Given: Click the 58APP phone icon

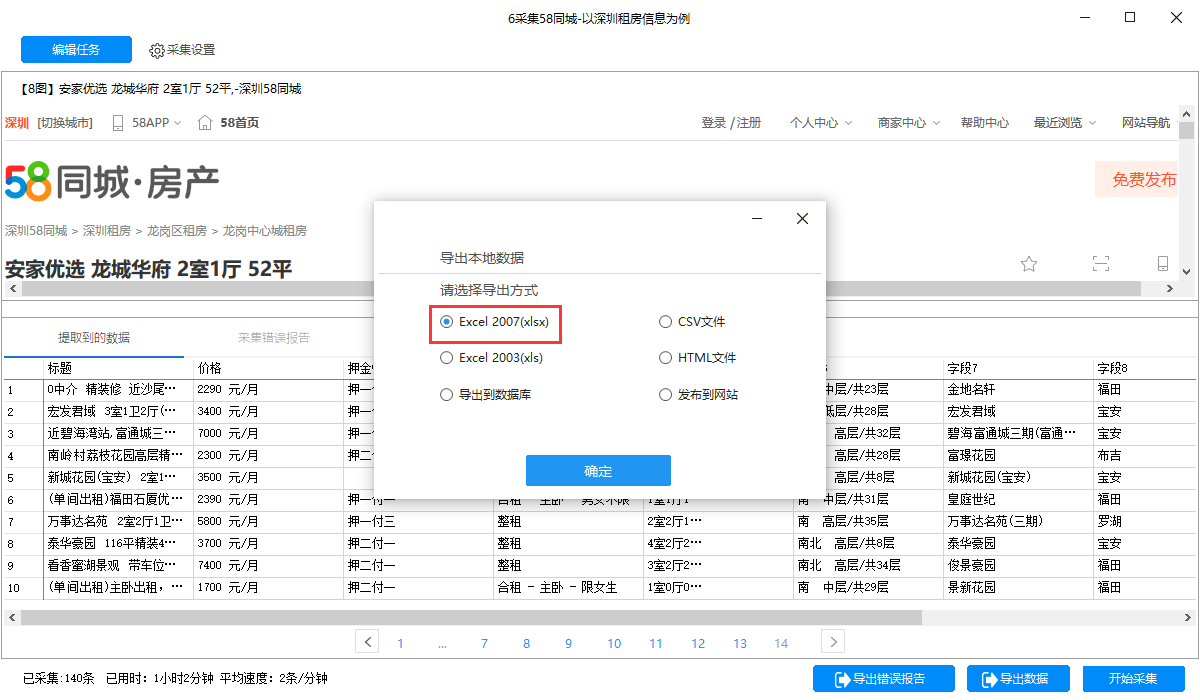Looking at the screenshot, I should (x=118, y=123).
